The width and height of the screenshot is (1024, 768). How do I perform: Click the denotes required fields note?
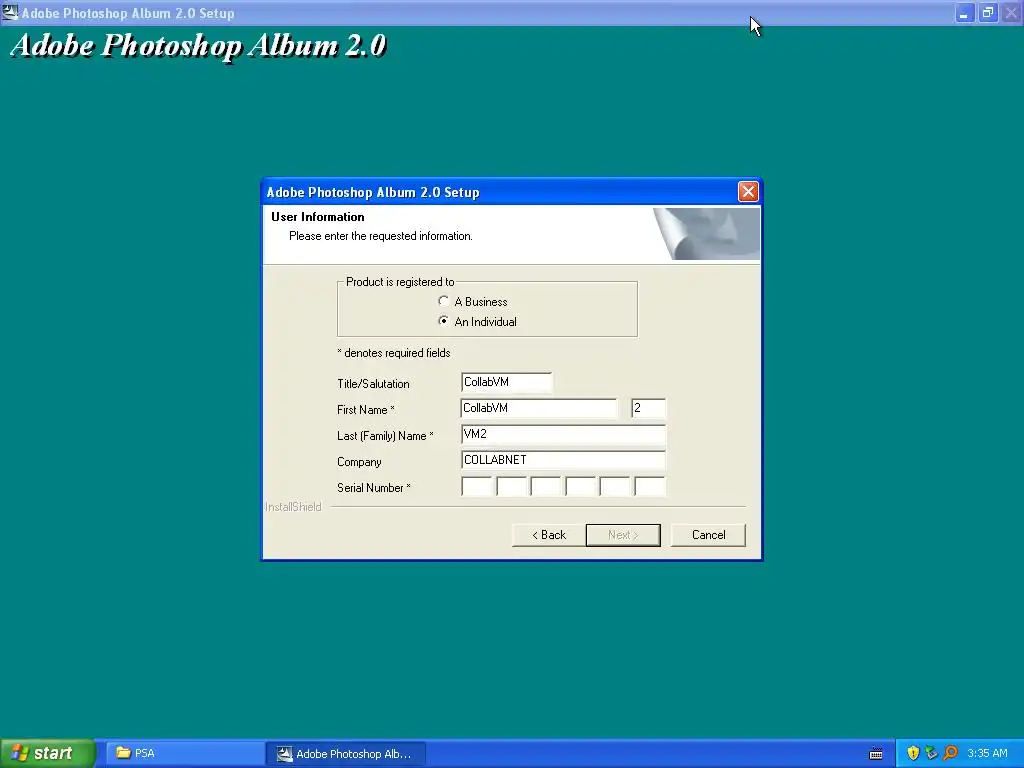tap(394, 353)
